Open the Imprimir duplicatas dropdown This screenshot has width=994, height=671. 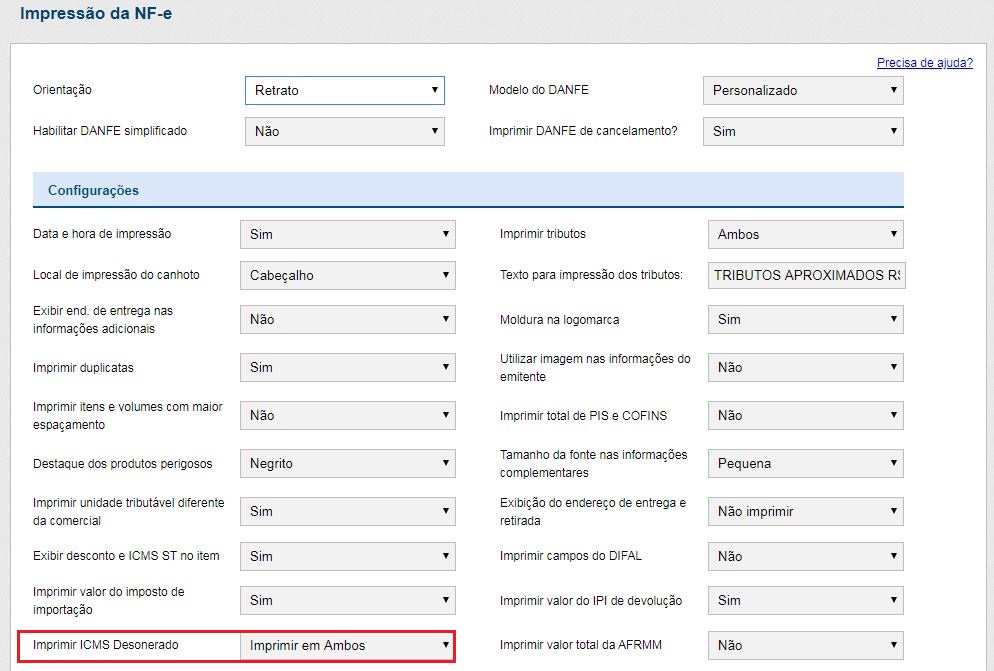[x=347, y=367]
